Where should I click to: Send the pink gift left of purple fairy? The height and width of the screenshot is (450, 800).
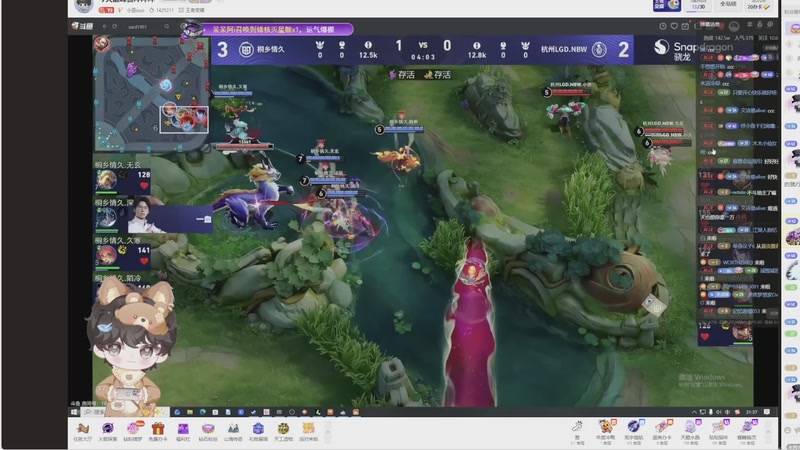point(718,431)
